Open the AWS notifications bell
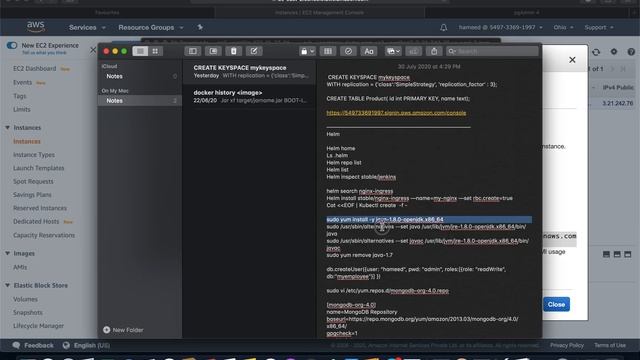 (x=443, y=27)
